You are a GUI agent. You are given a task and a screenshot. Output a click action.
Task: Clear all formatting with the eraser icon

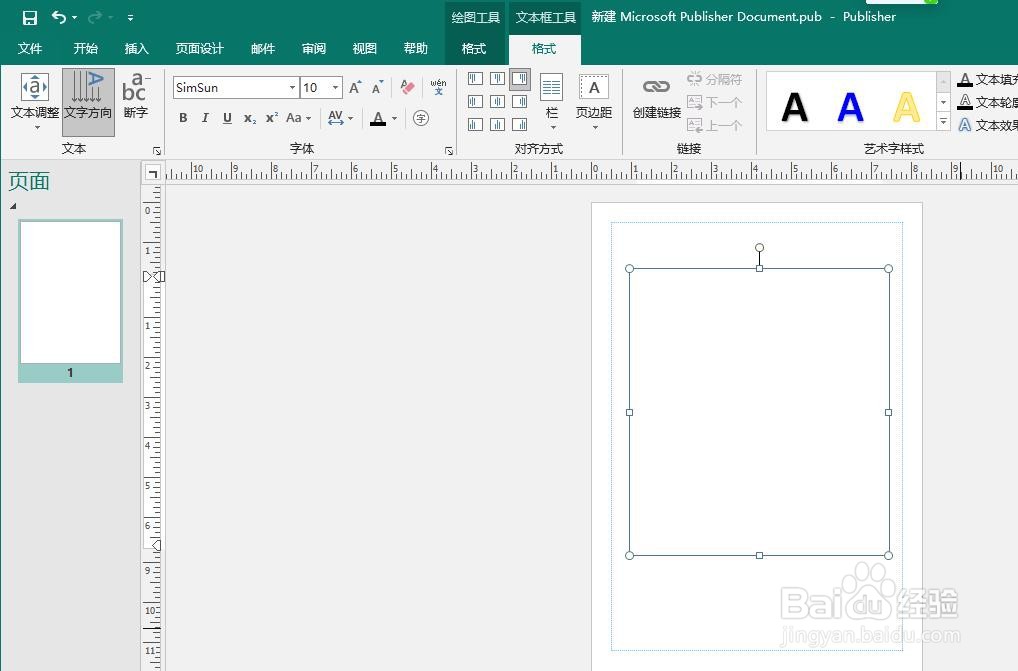[407, 88]
